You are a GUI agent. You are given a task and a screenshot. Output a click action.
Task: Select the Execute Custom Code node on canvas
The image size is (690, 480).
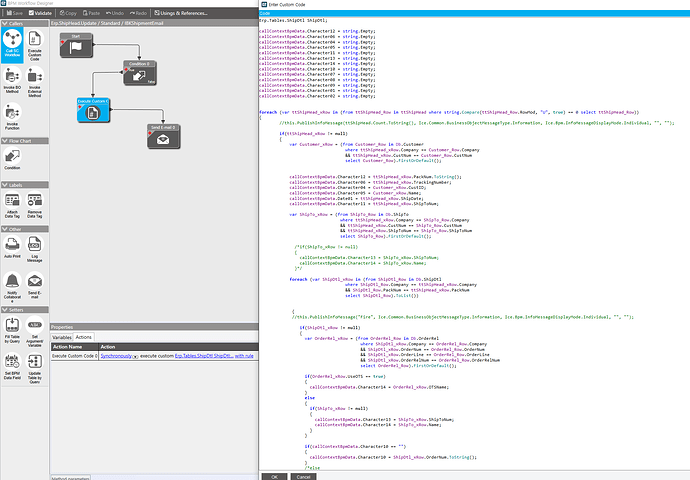point(93,110)
